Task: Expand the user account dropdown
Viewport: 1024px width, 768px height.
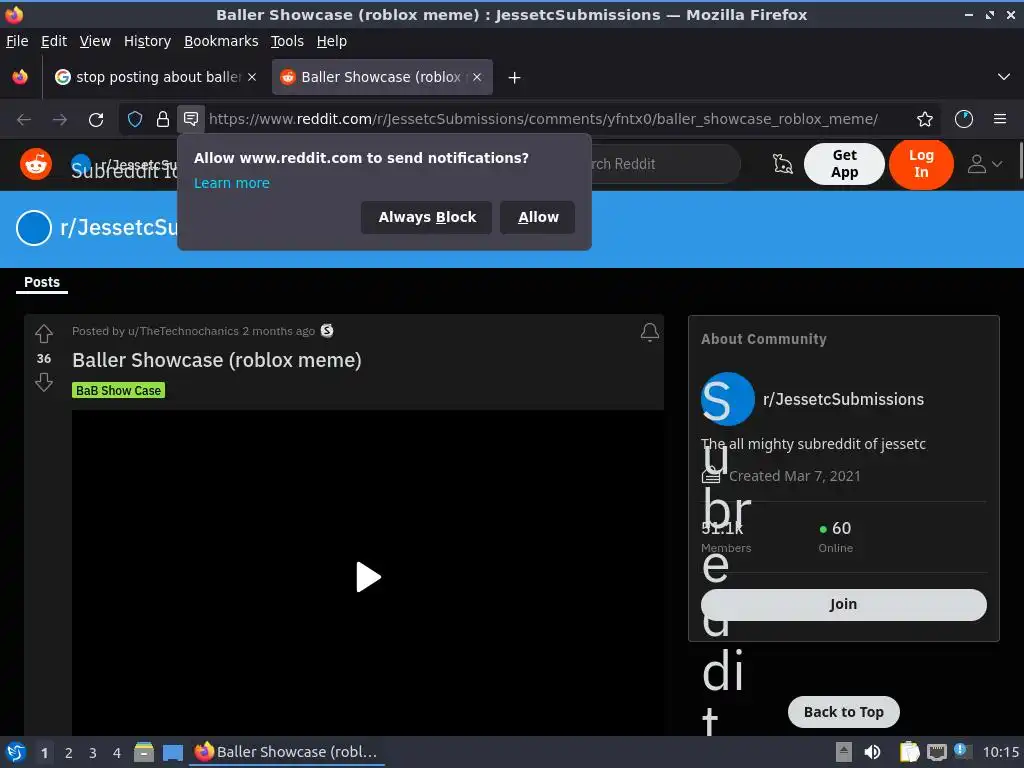Action: (x=984, y=164)
